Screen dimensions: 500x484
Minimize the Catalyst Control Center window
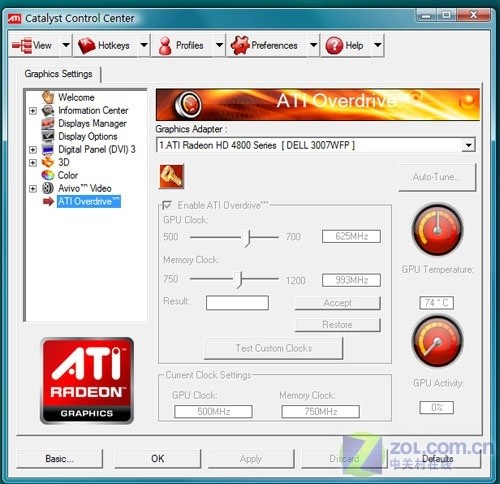click(426, 15)
